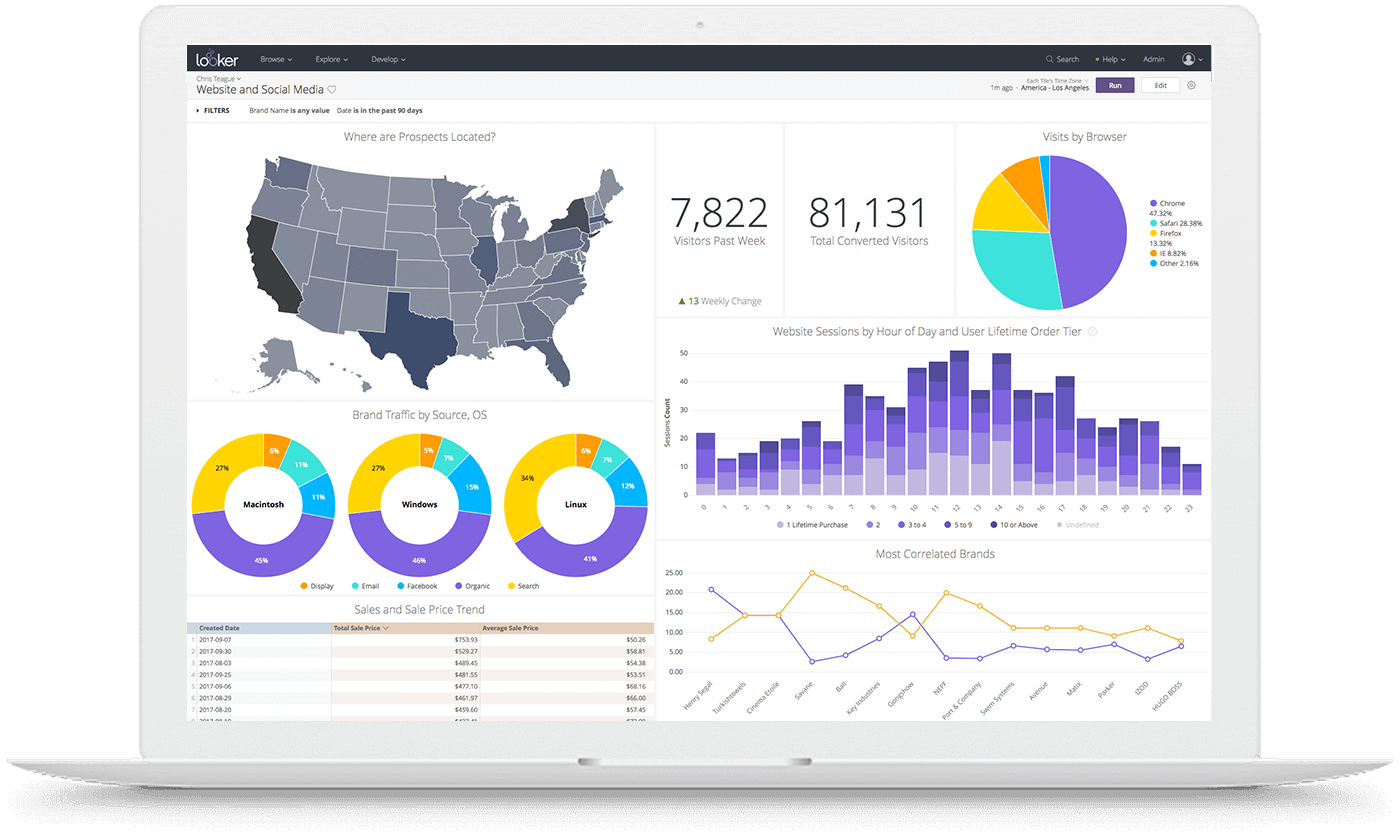Click info icon beside Website Sessions title
The image size is (1400, 838).
(1092, 332)
